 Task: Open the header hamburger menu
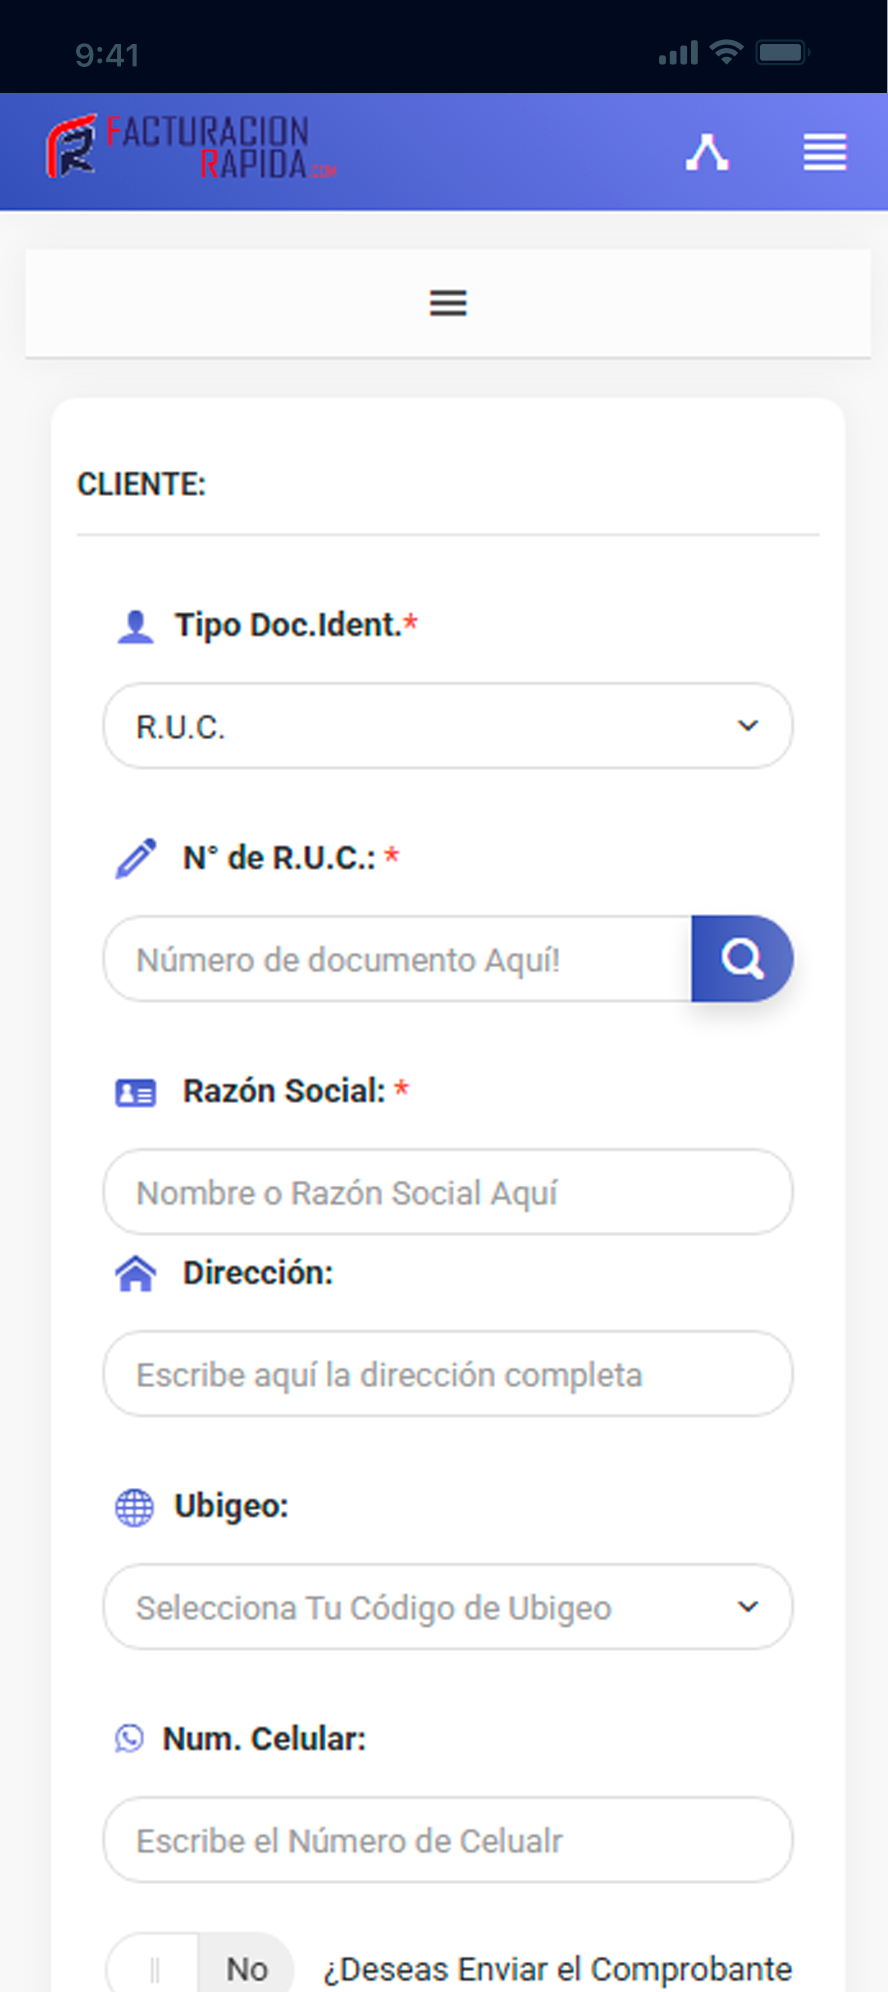point(825,152)
